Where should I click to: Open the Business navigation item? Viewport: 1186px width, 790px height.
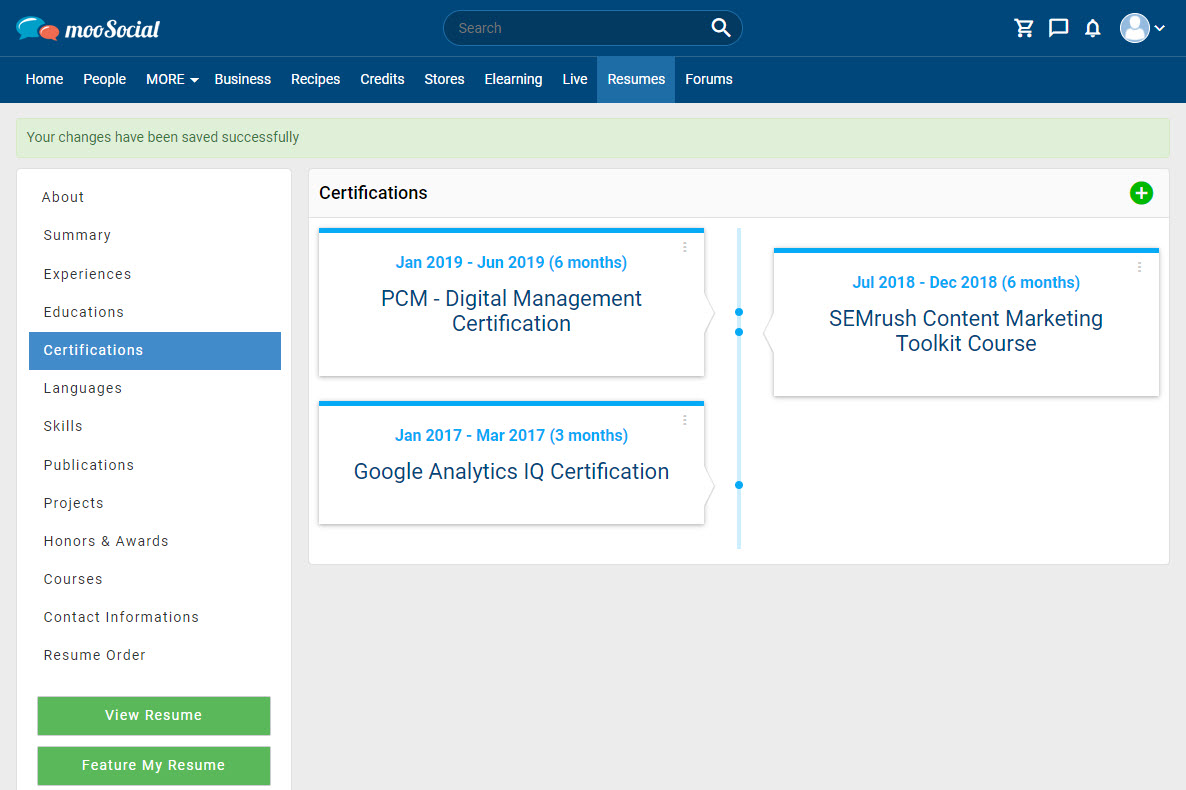tap(243, 79)
